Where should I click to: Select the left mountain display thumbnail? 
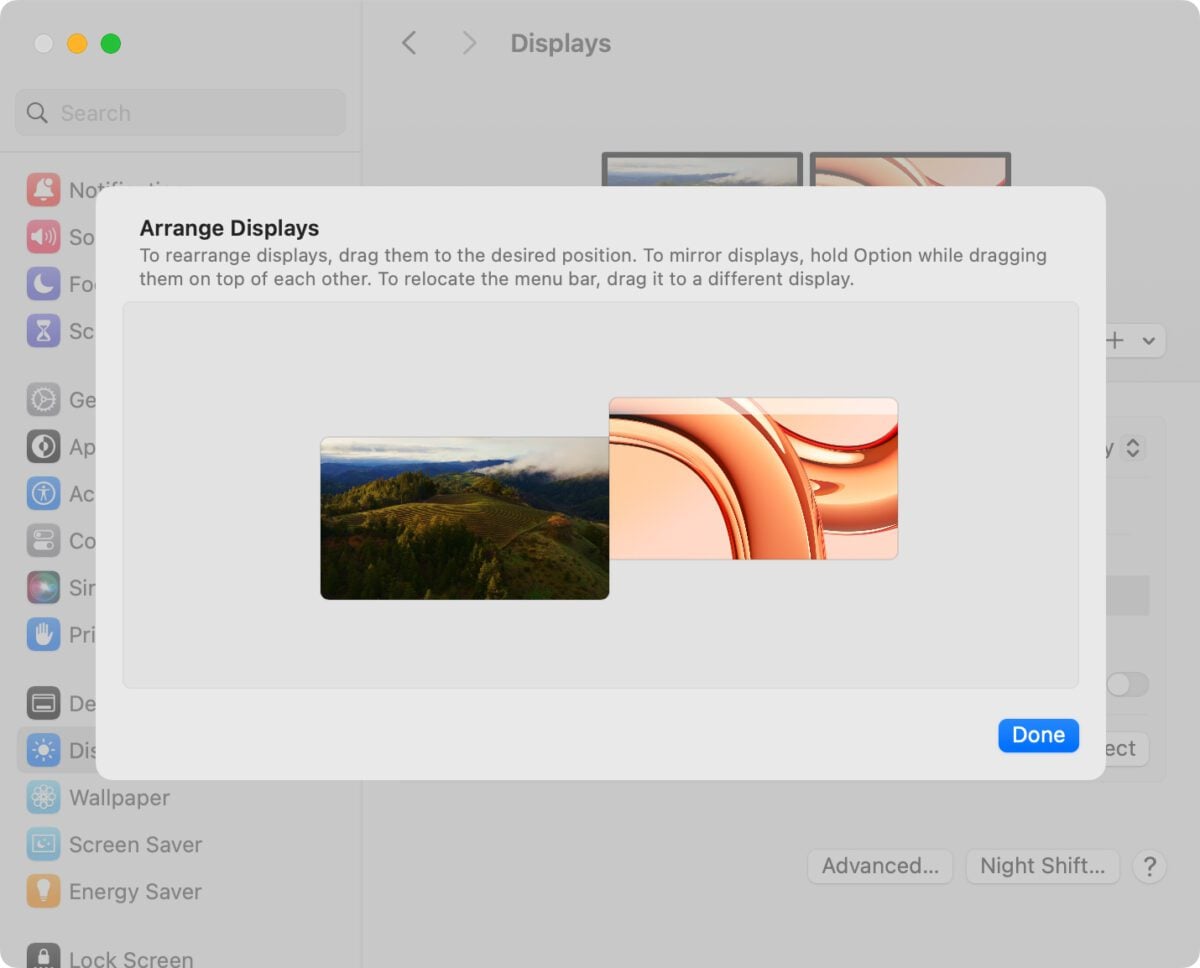click(x=464, y=518)
